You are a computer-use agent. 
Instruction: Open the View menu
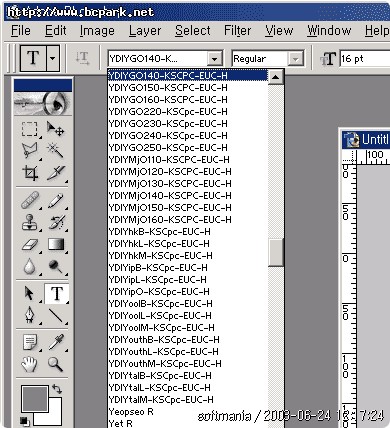tap(279, 31)
